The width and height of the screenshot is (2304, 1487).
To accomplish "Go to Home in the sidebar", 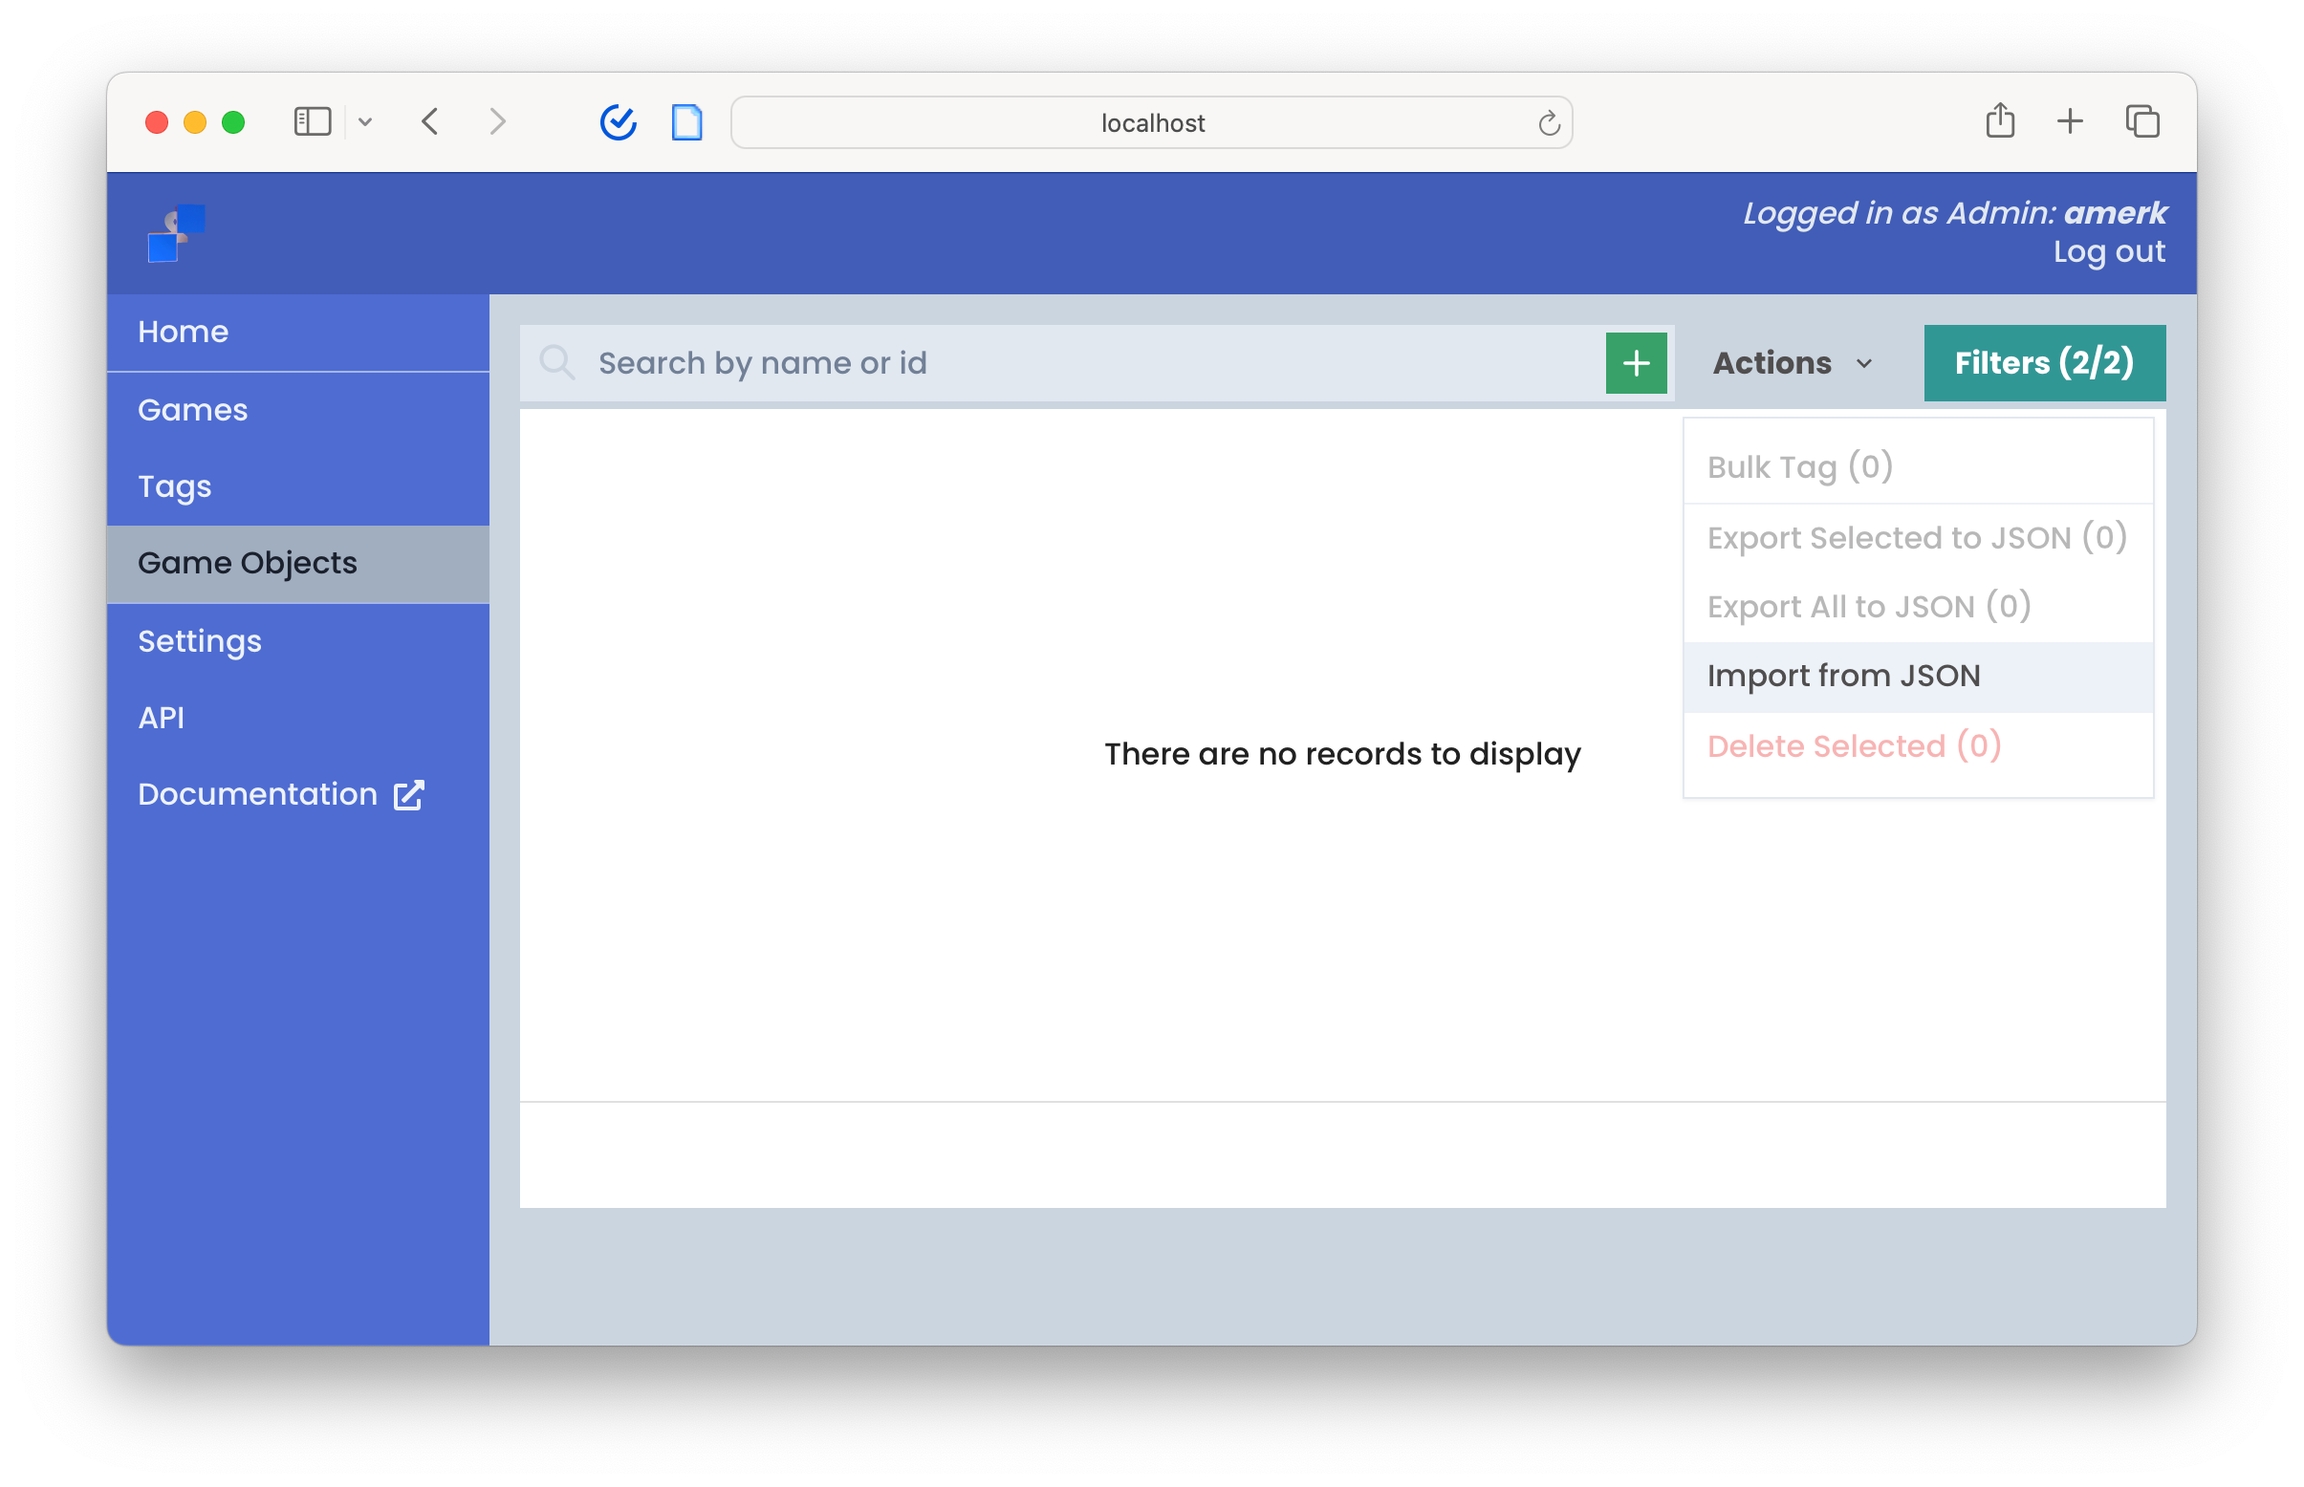I will 298,332.
